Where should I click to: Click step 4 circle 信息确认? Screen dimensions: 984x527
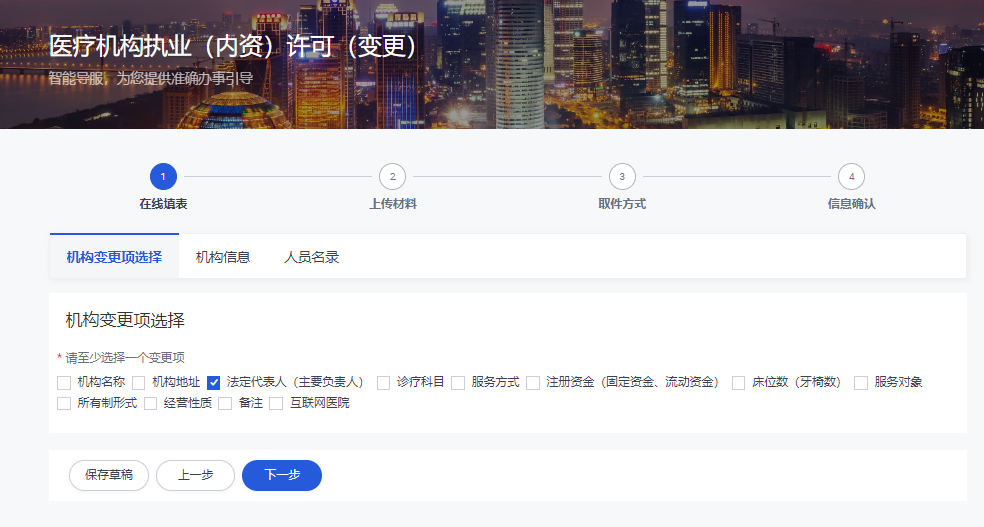click(x=852, y=176)
